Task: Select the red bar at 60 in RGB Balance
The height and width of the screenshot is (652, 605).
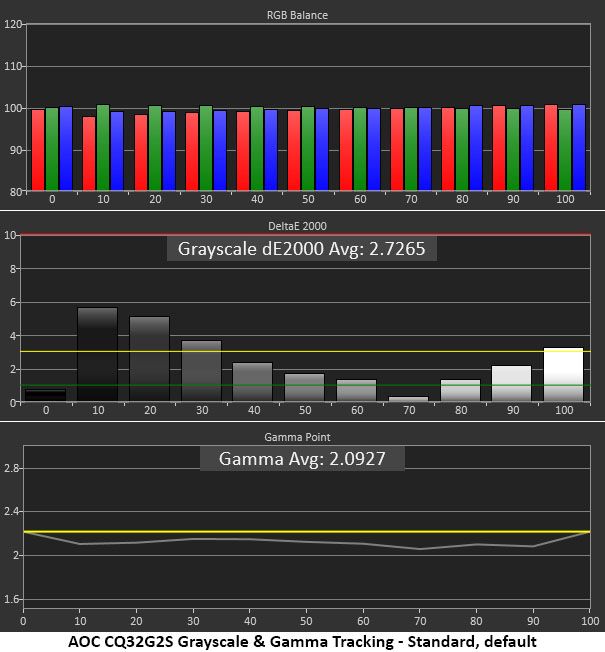Action: 346,150
